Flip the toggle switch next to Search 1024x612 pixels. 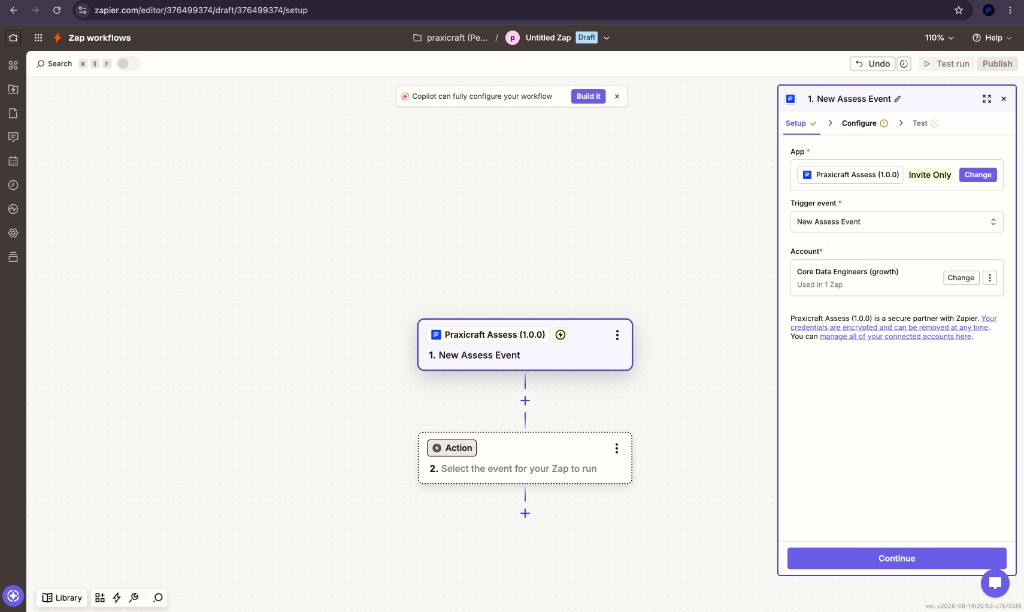128,63
